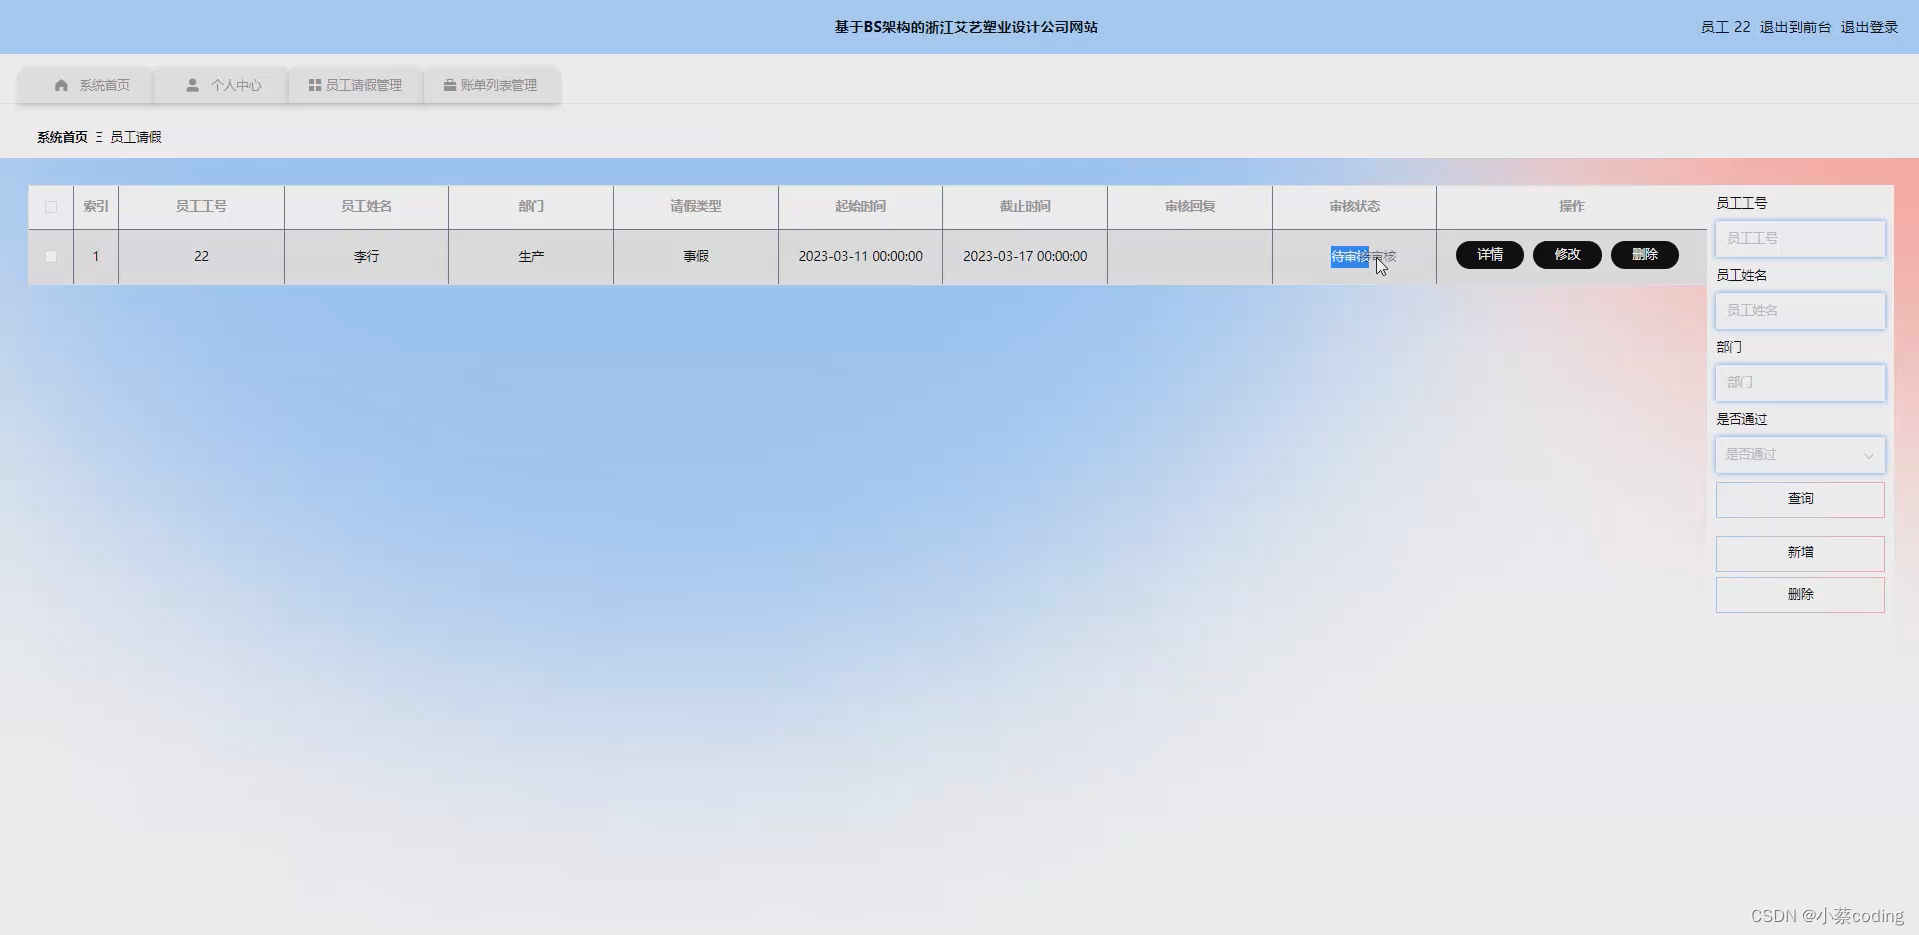
Task: Click the highlighted 待审核 status cell
Action: tap(1350, 257)
